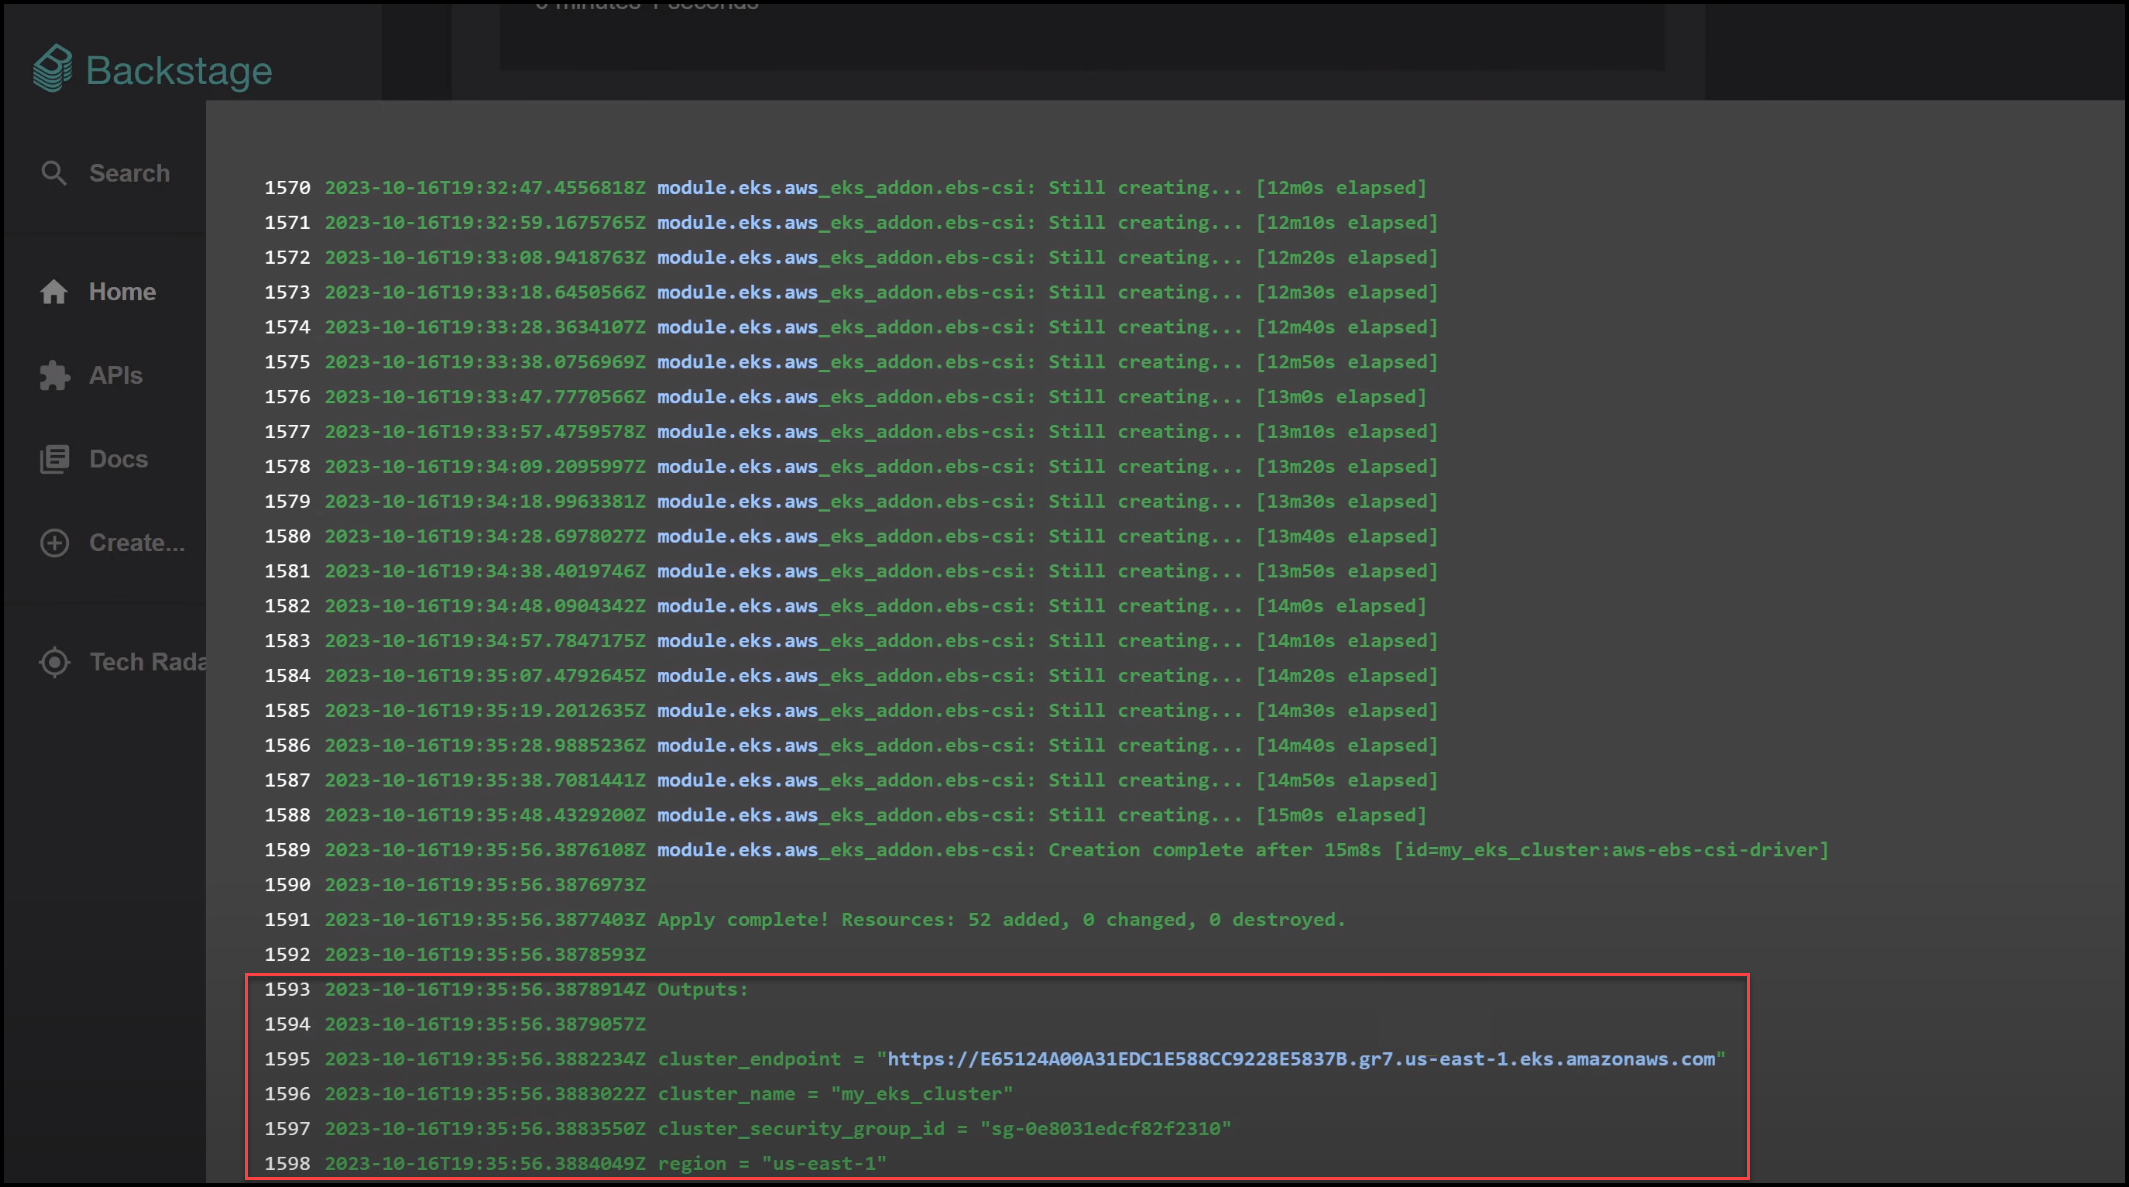The image size is (2129, 1187).
Task: Click the 'Create...' navigation link
Action: point(137,542)
